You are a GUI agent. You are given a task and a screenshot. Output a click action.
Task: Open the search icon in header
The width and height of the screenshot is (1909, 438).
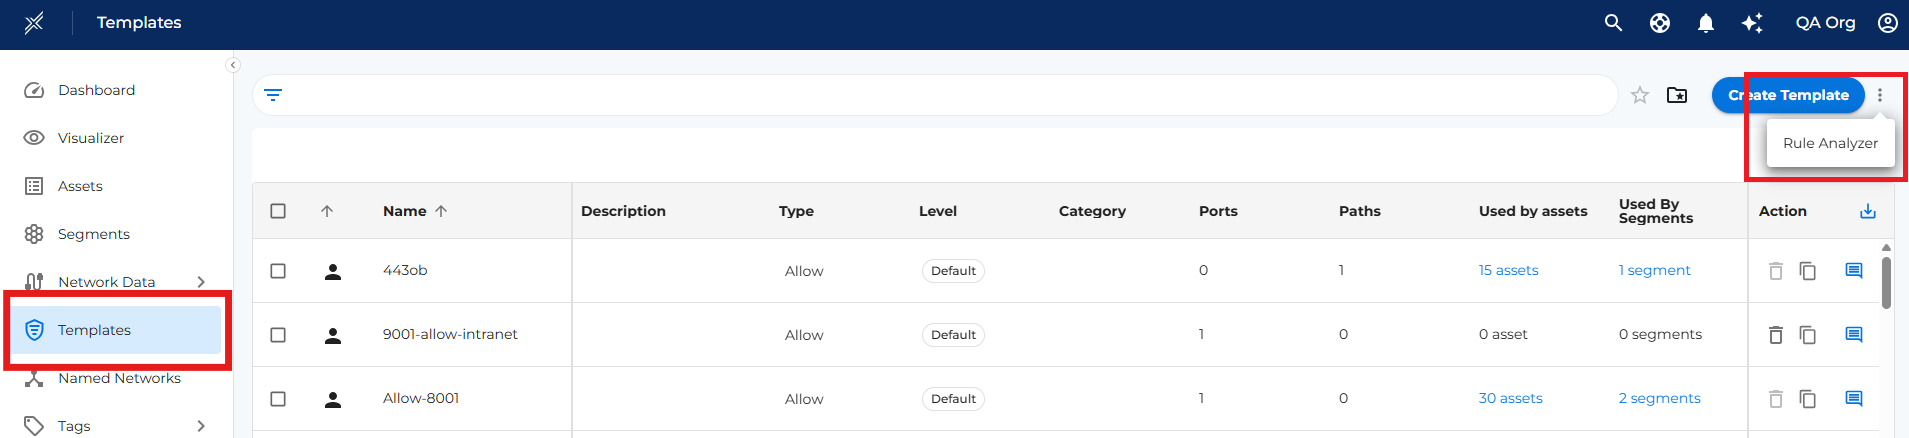(1613, 22)
